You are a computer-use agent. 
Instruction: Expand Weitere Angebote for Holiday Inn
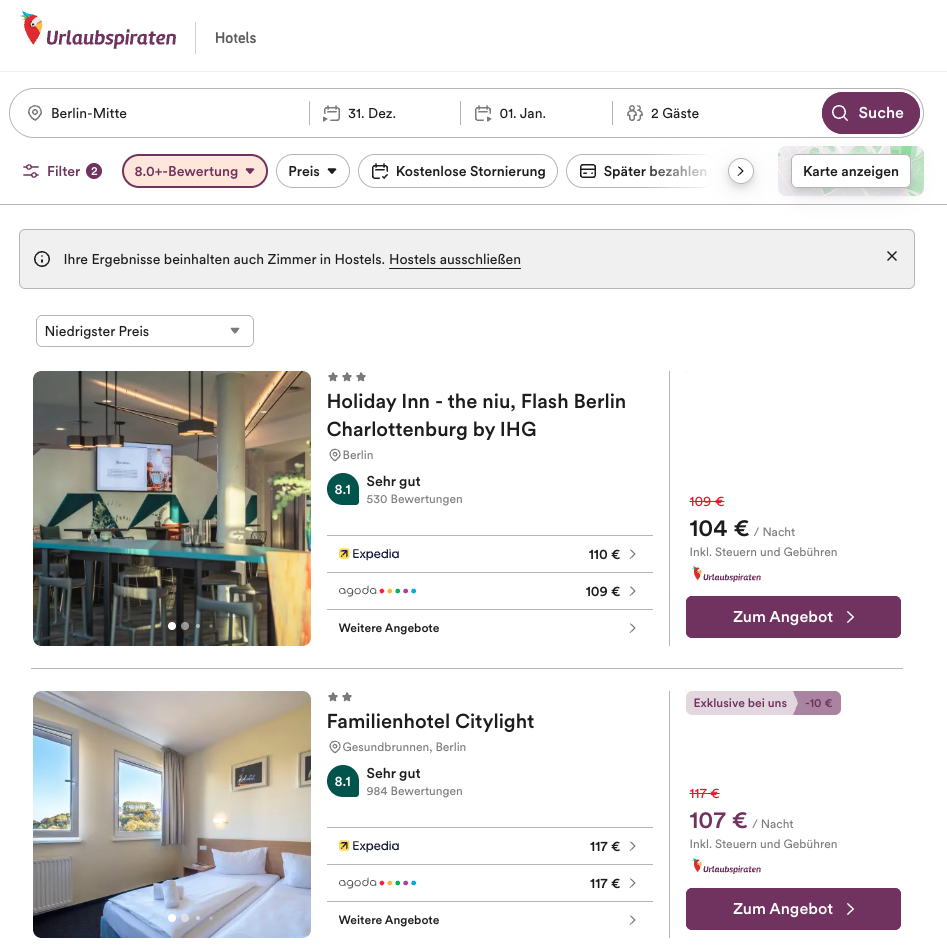click(x=488, y=628)
